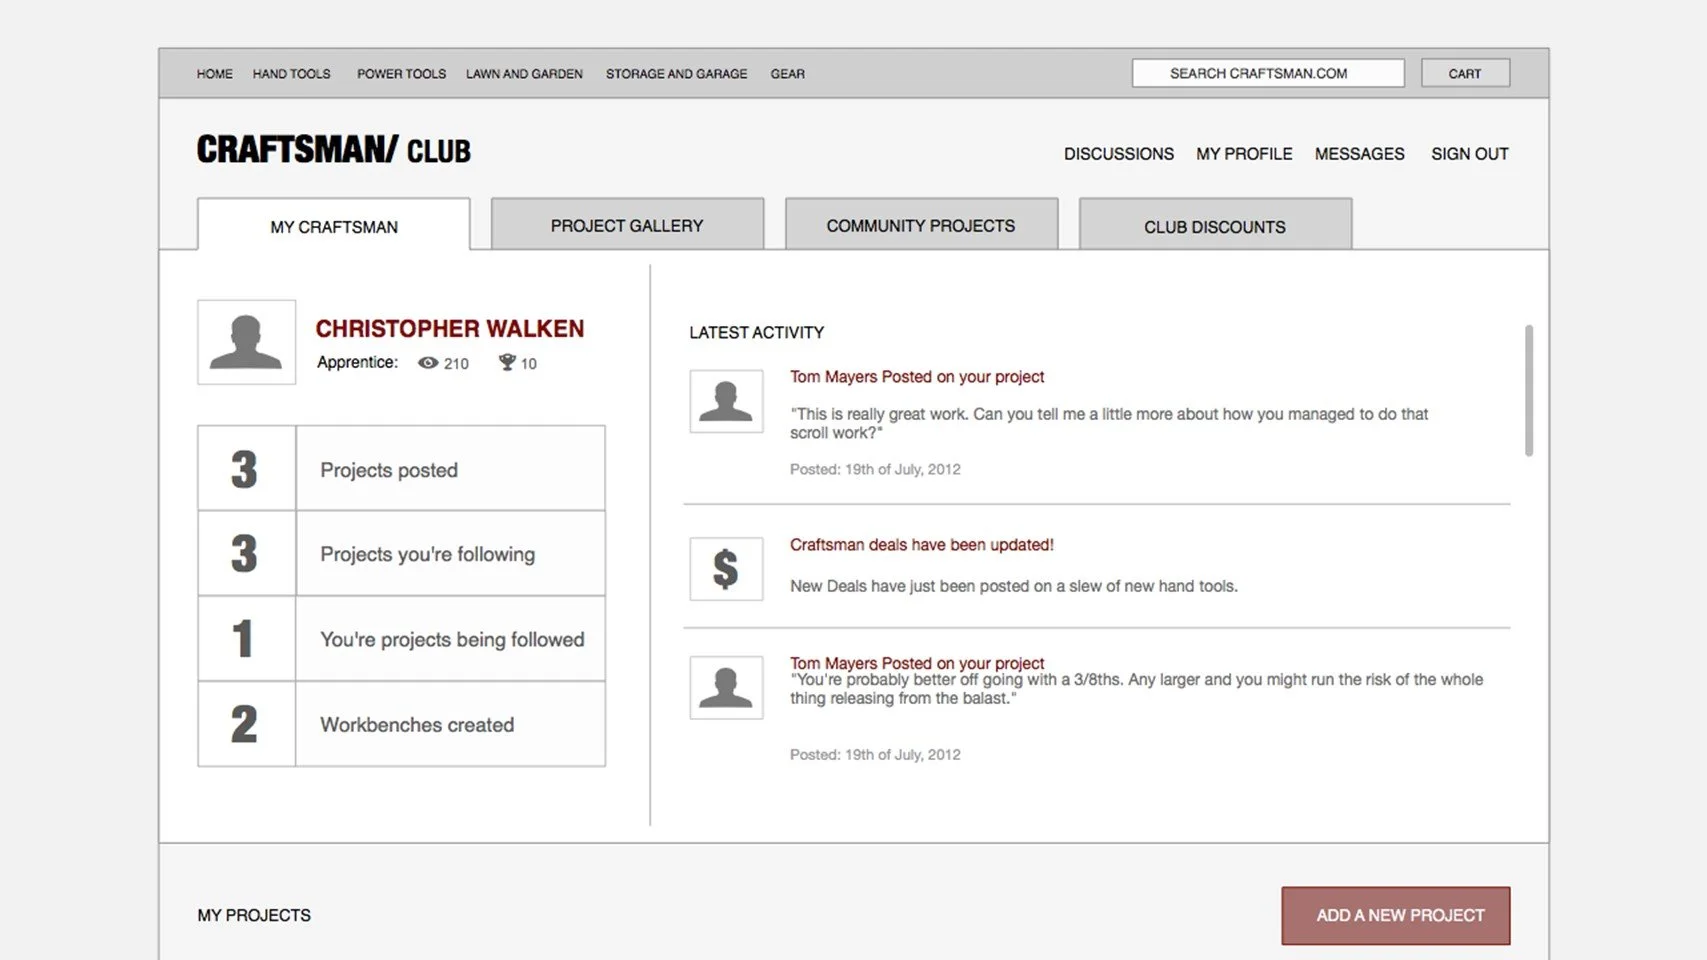Viewport: 1707px width, 960px height.
Task: Open the Cart button
Action: coord(1465,73)
